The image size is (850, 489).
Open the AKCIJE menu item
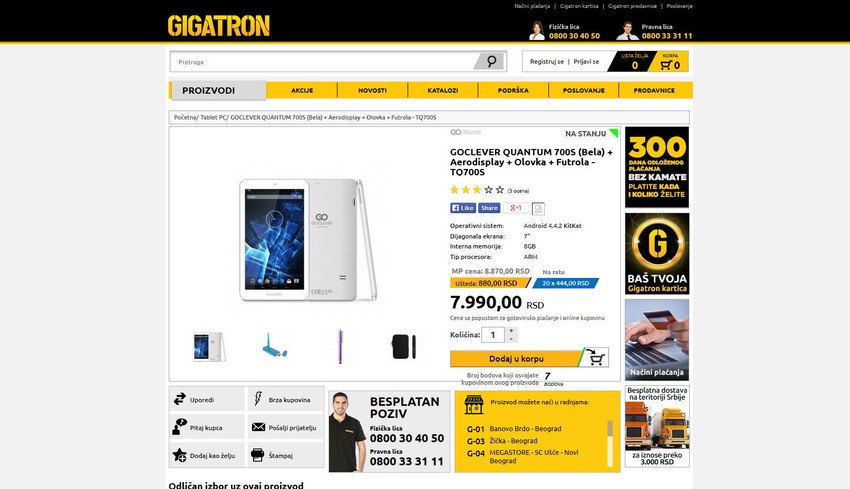pyautogui.click(x=302, y=91)
